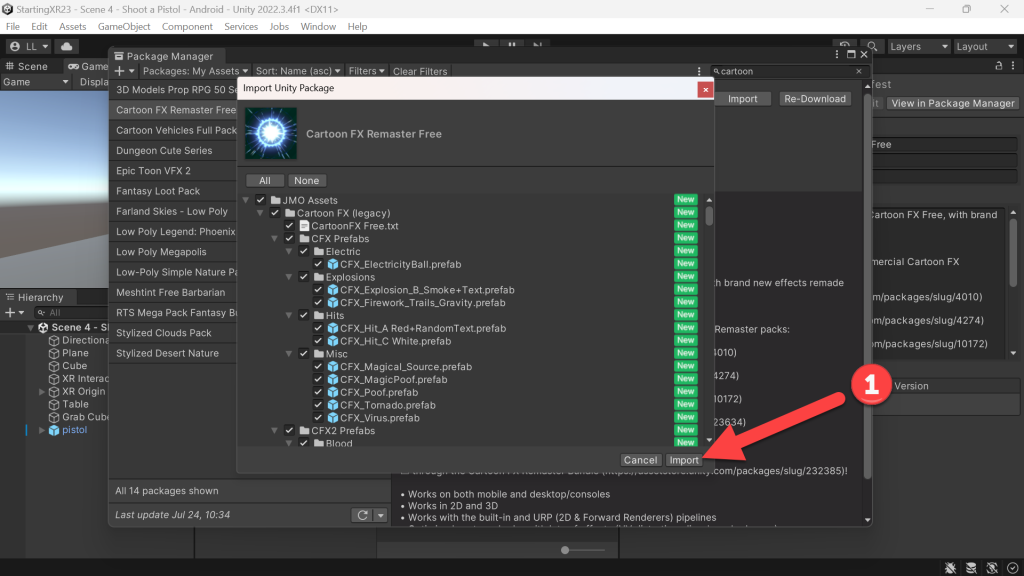Screen dimensions: 1024x576
Task: Toggle the CartoonFX Free.txt checkbox
Action: click(x=289, y=226)
